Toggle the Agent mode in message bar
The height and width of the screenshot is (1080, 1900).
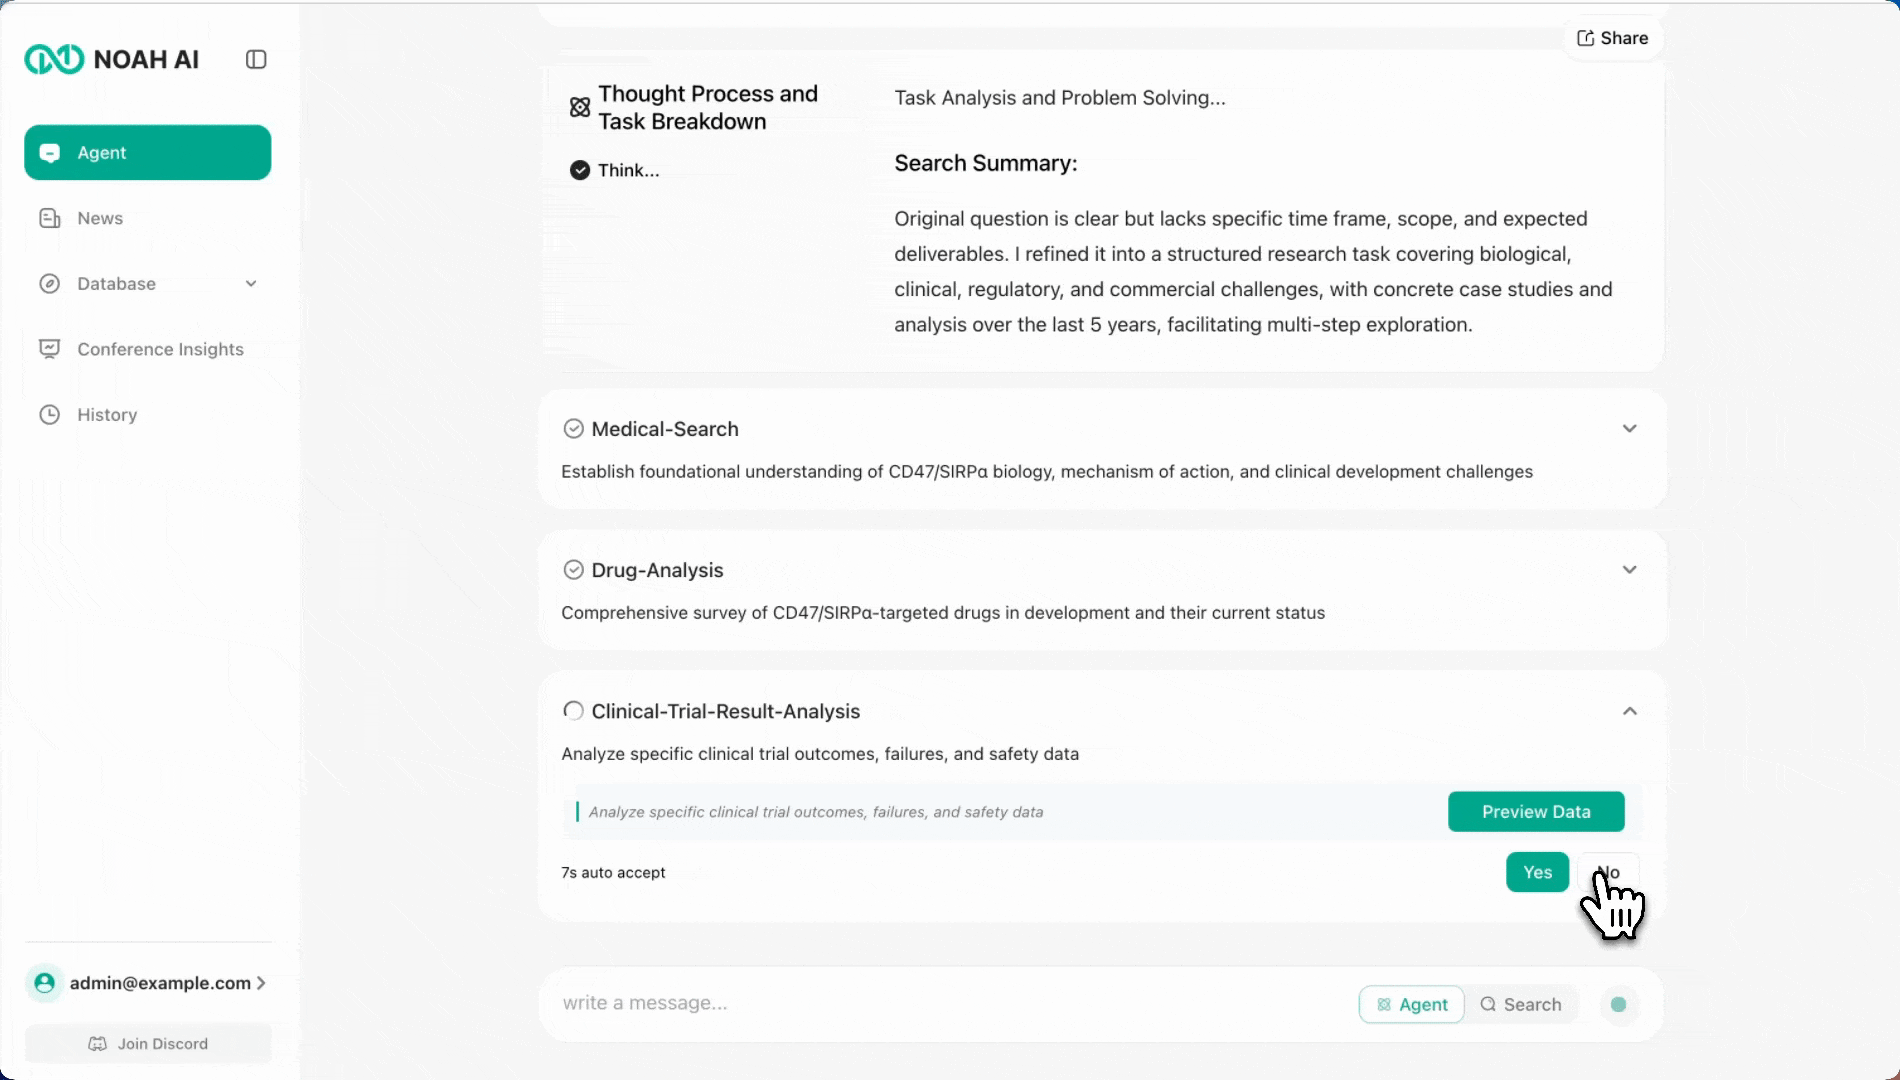[1411, 1004]
